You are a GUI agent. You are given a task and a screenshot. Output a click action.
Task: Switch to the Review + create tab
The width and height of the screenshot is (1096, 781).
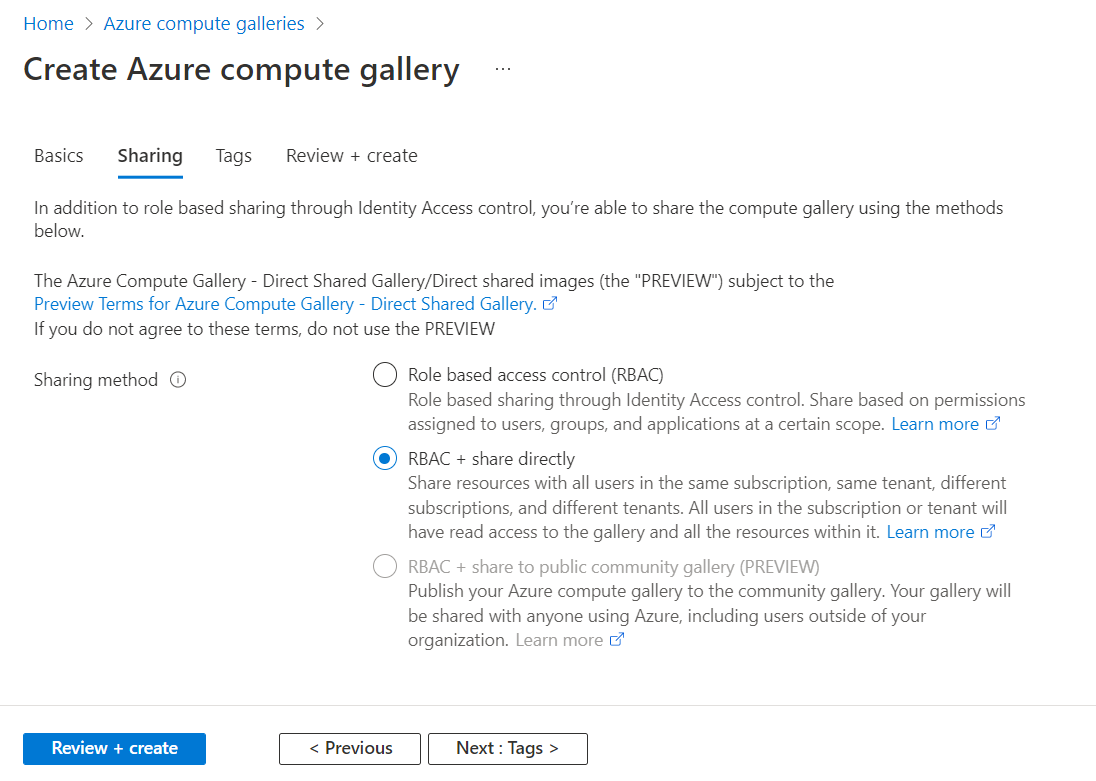(x=351, y=156)
